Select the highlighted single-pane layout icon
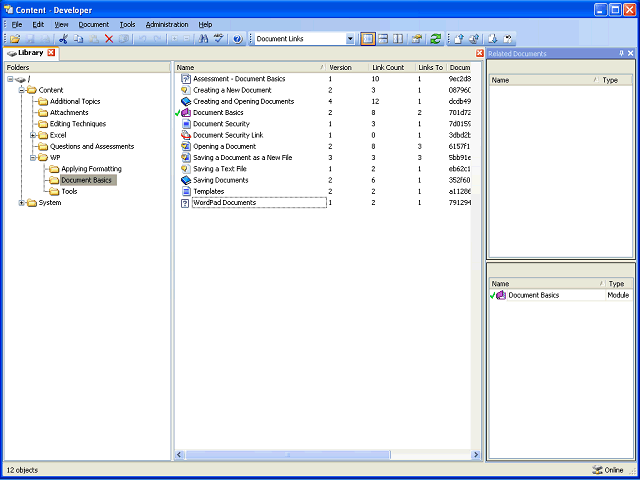The width and height of the screenshot is (640, 480). point(368,39)
